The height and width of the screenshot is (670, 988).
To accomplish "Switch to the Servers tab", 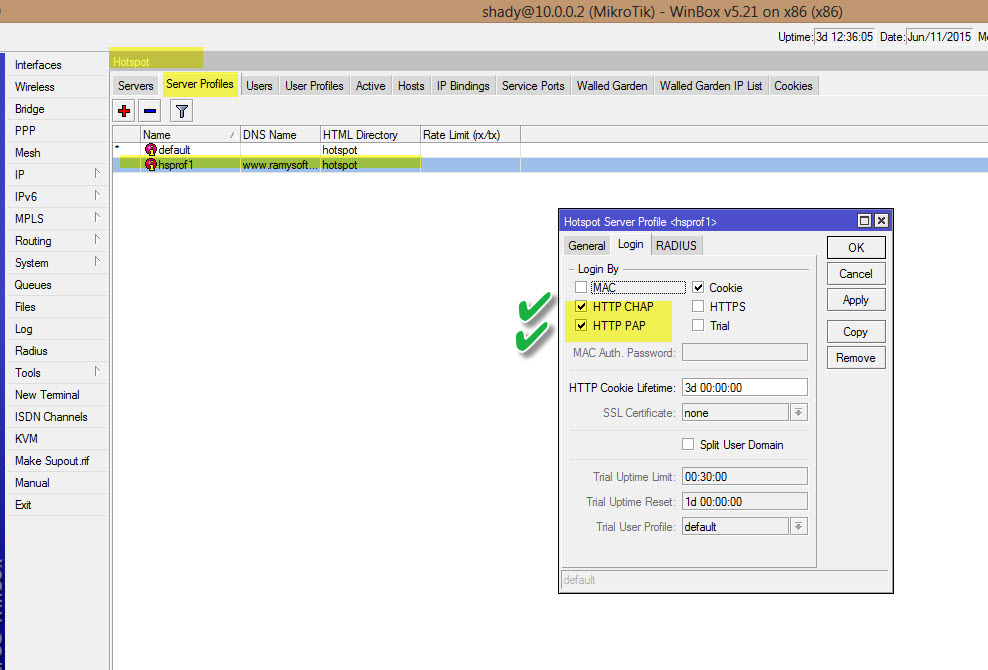I will point(135,86).
